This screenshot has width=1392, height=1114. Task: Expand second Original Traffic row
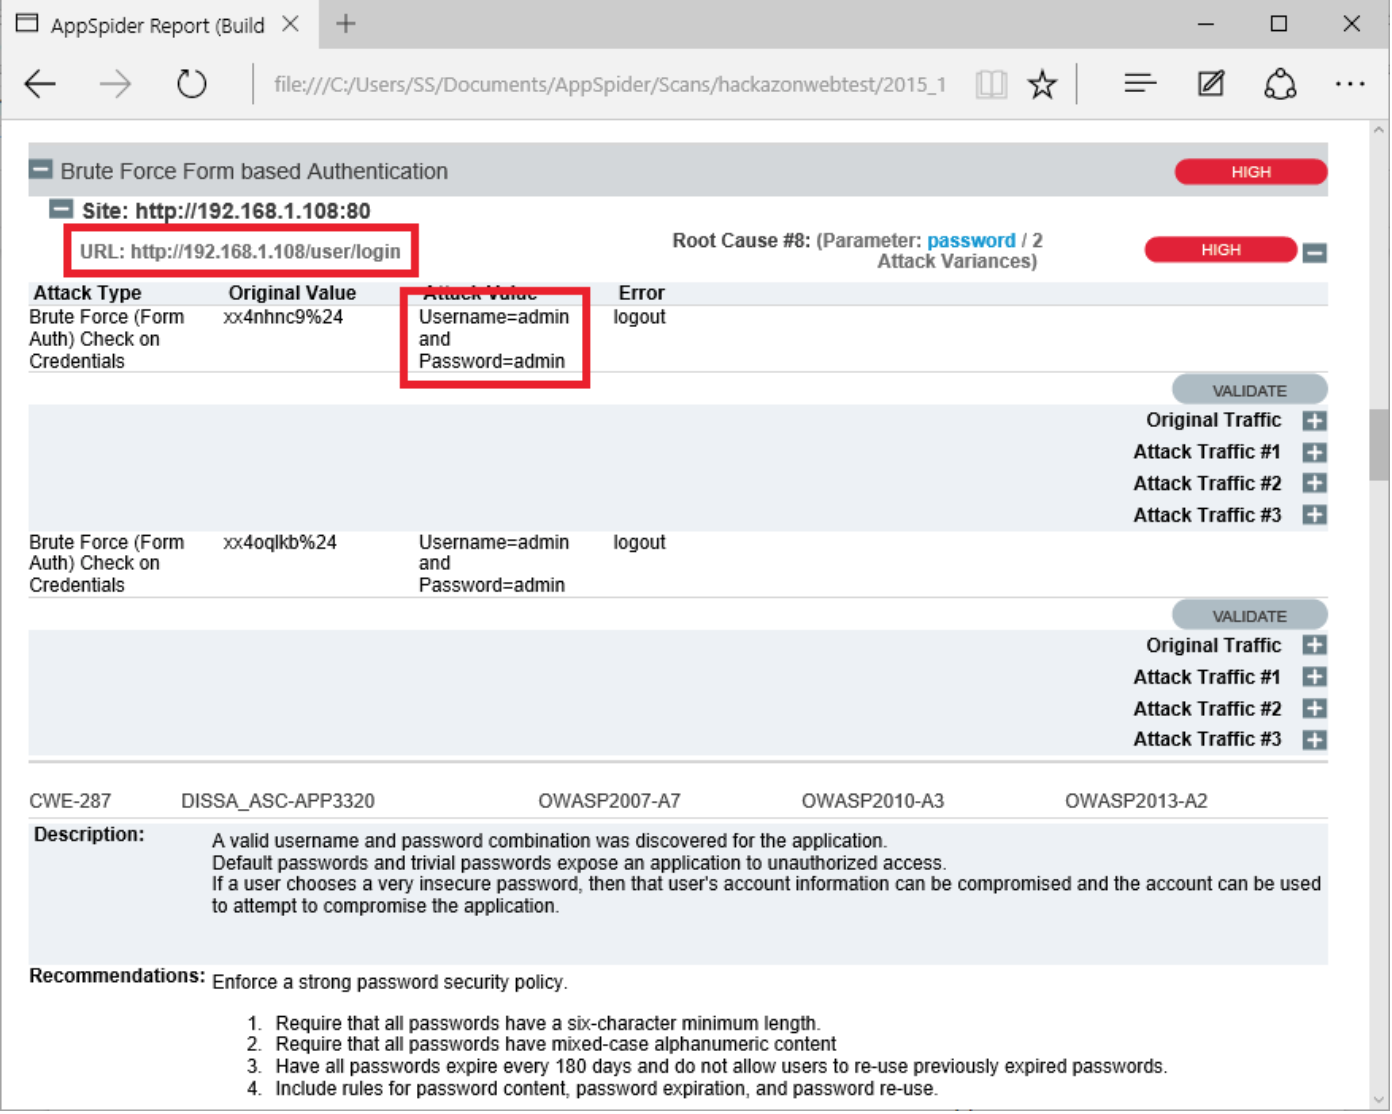[1315, 645]
